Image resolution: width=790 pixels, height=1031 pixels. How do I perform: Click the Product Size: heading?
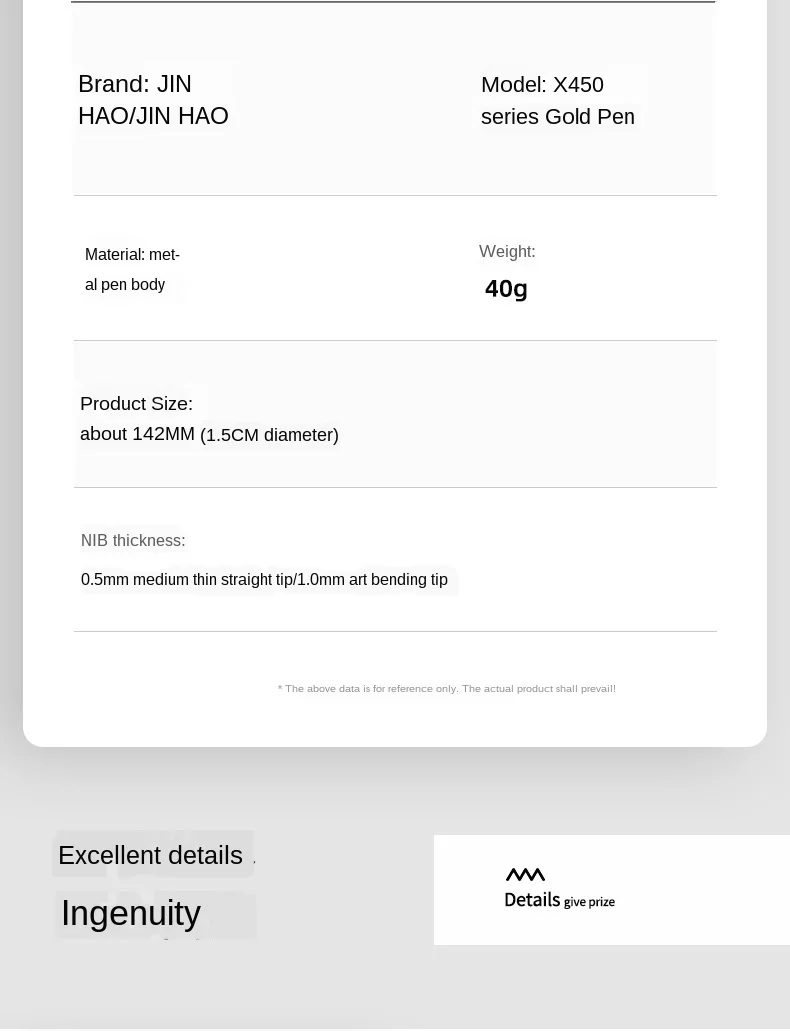pos(136,404)
